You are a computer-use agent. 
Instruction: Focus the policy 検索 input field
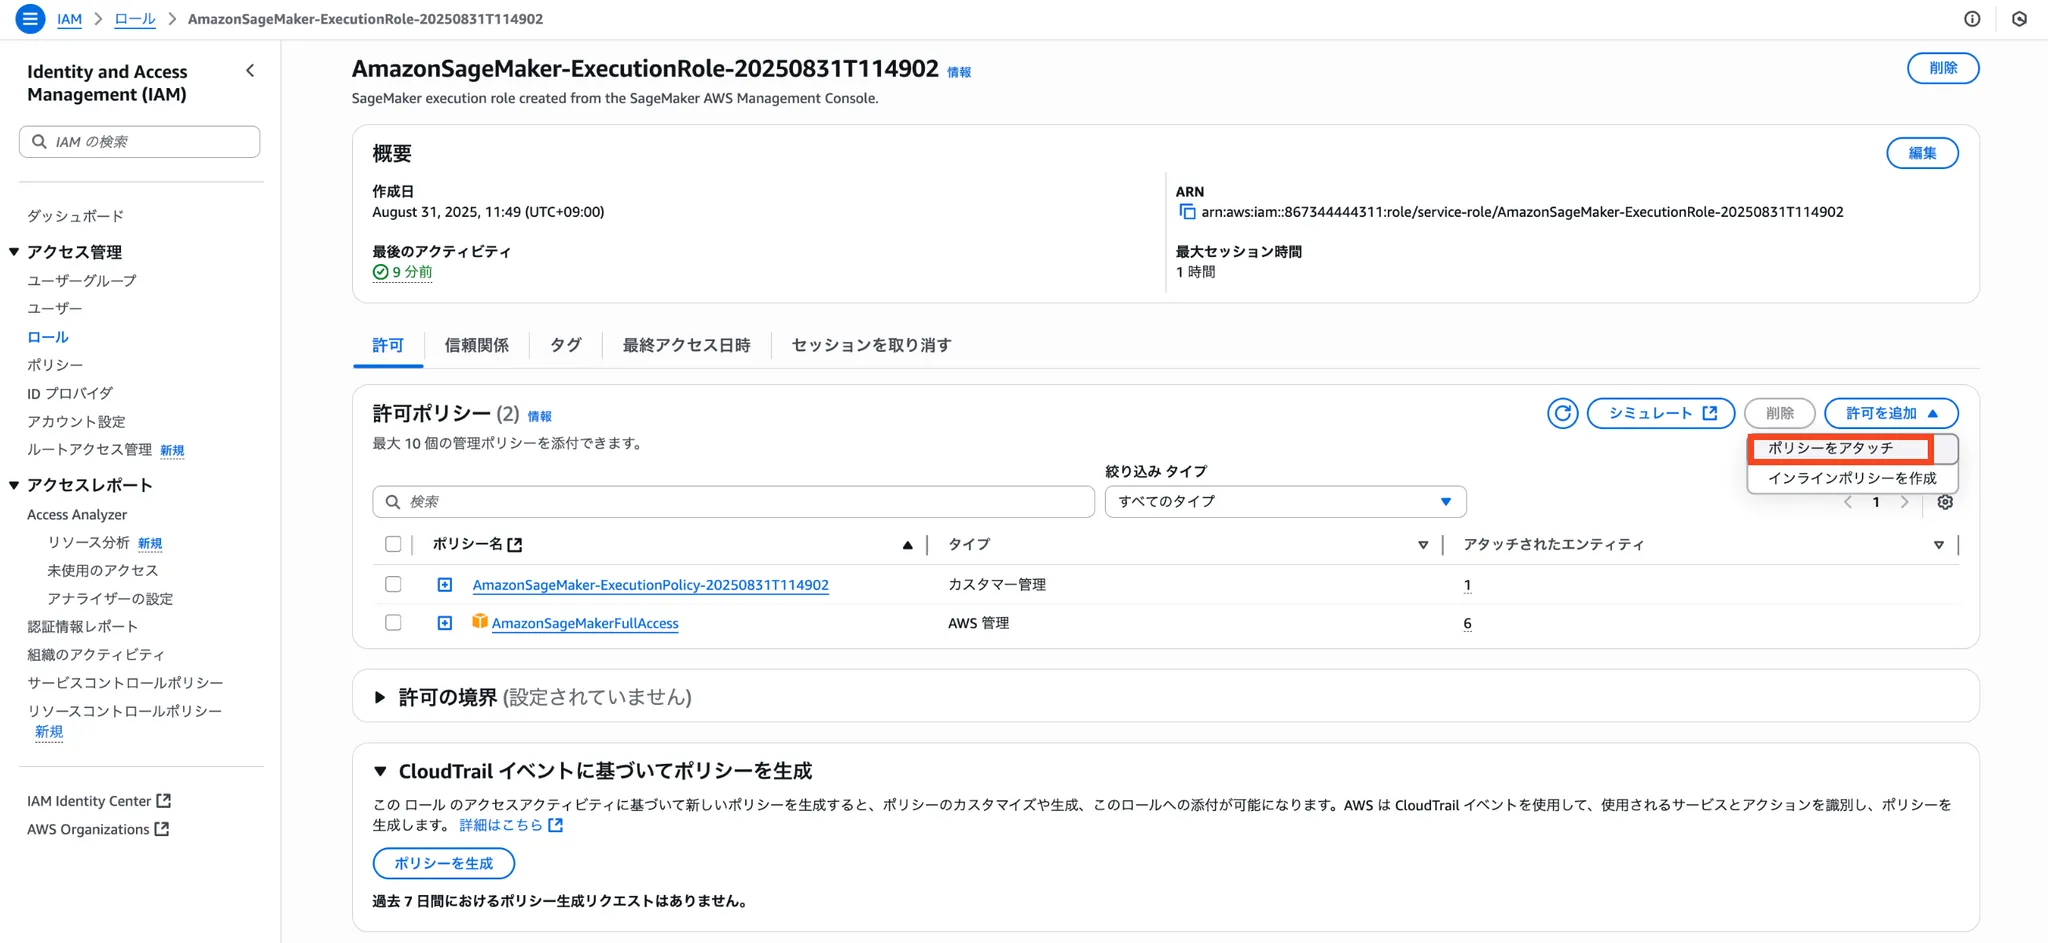point(733,501)
